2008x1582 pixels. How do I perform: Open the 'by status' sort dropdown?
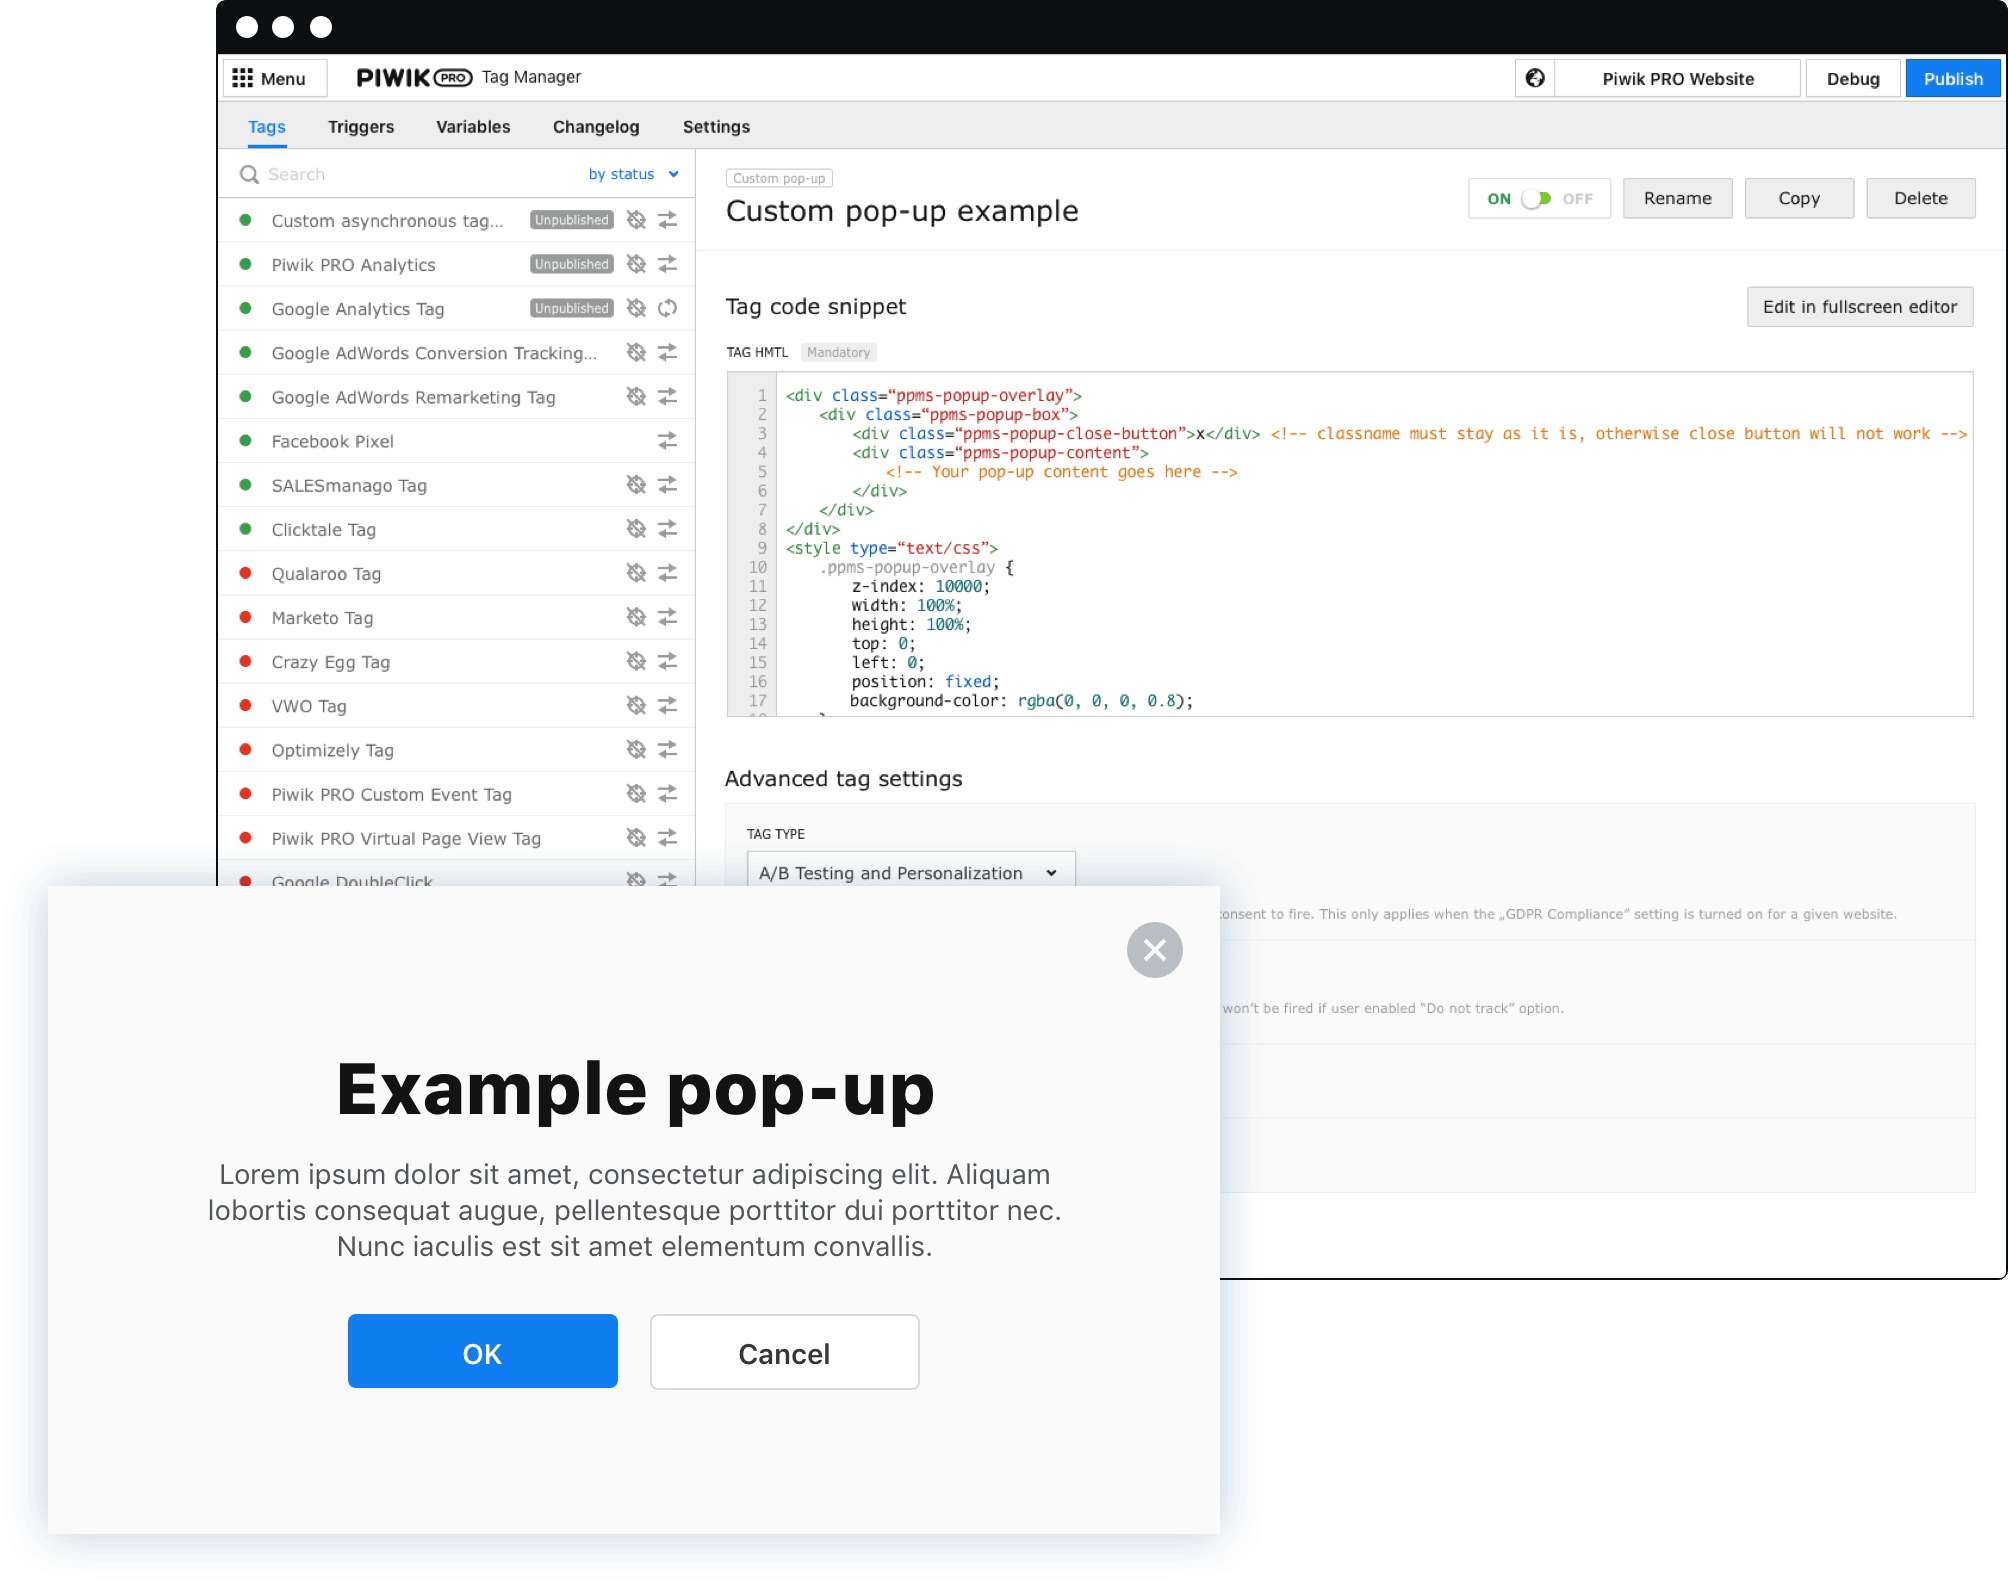(633, 174)
